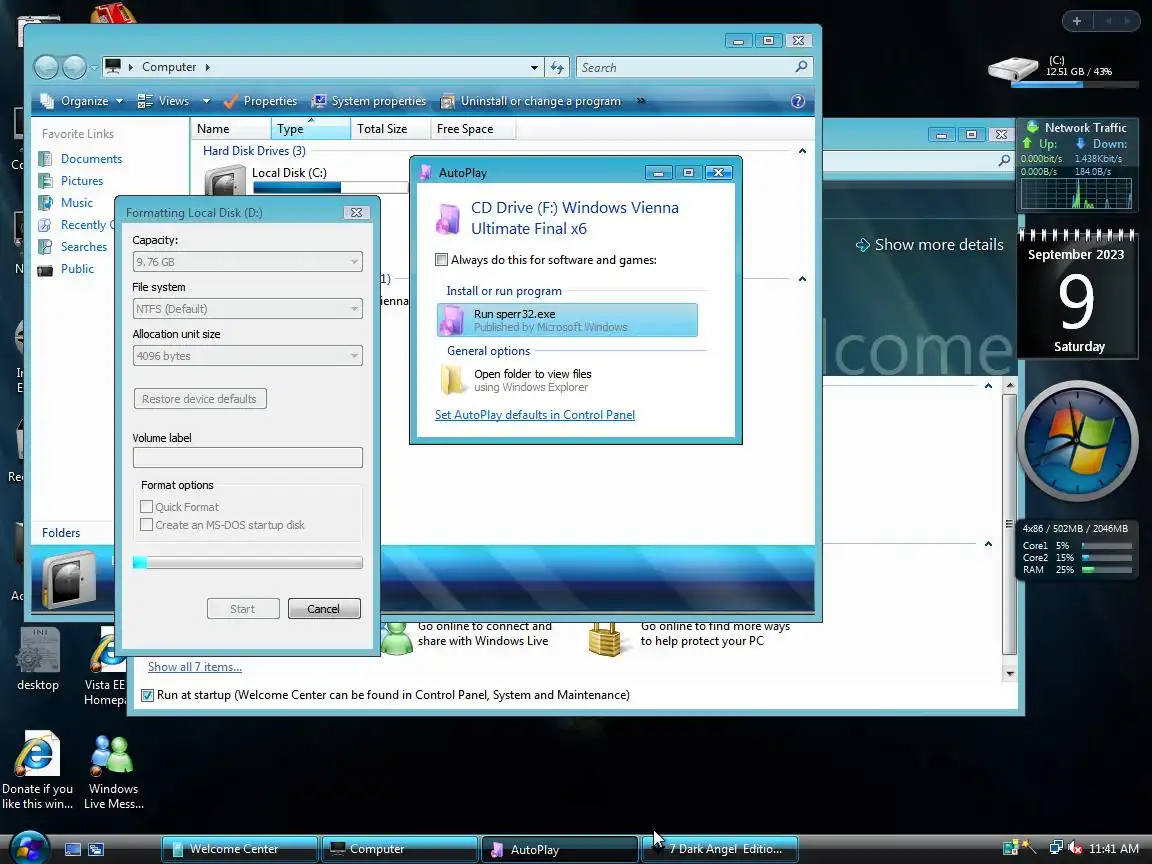Click the CD Drive (F:) disc icon

coord(448,218)
